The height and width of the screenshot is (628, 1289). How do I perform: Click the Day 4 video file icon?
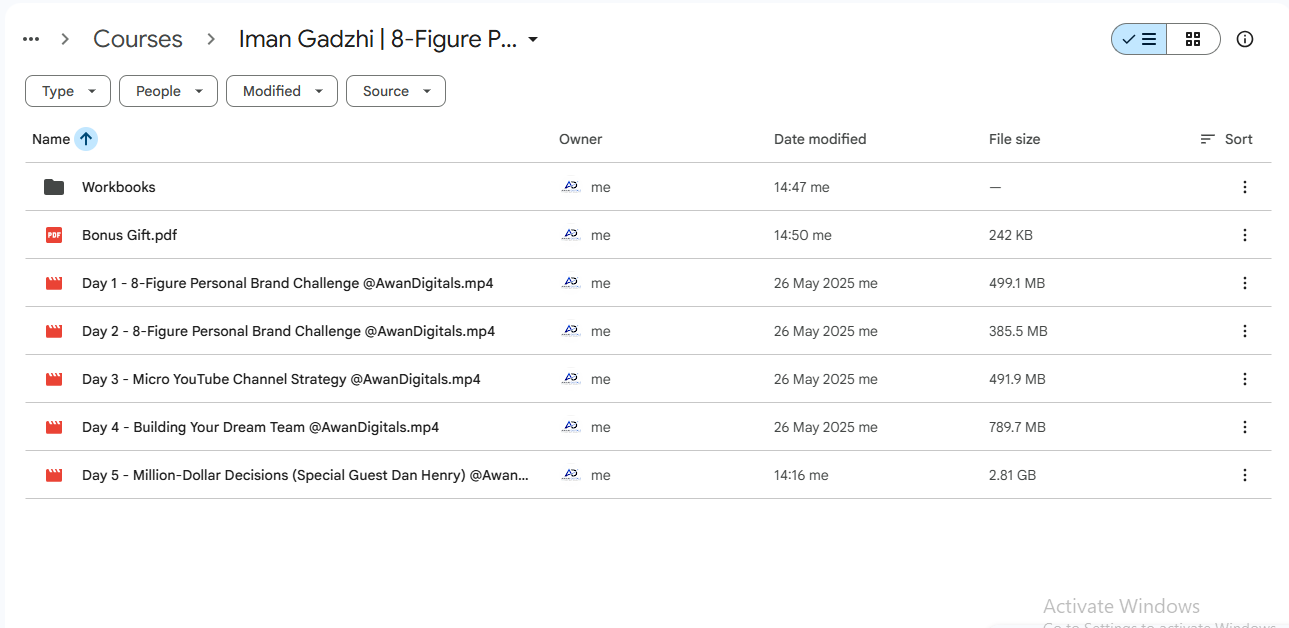[54, 427]
